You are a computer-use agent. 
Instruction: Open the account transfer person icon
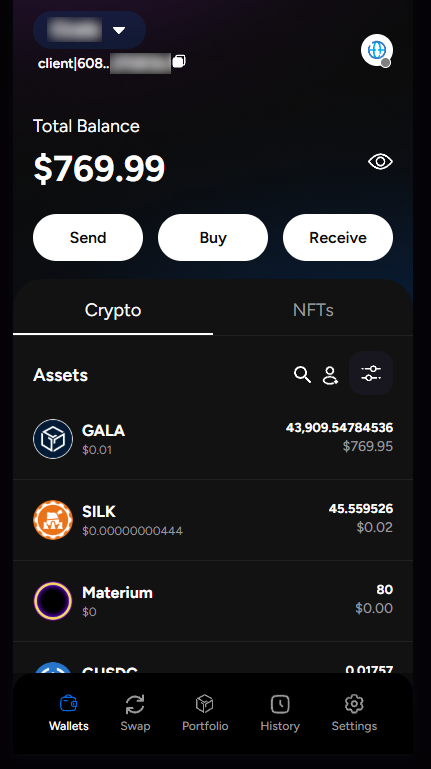pyautogui.click(x=330, y=375)
